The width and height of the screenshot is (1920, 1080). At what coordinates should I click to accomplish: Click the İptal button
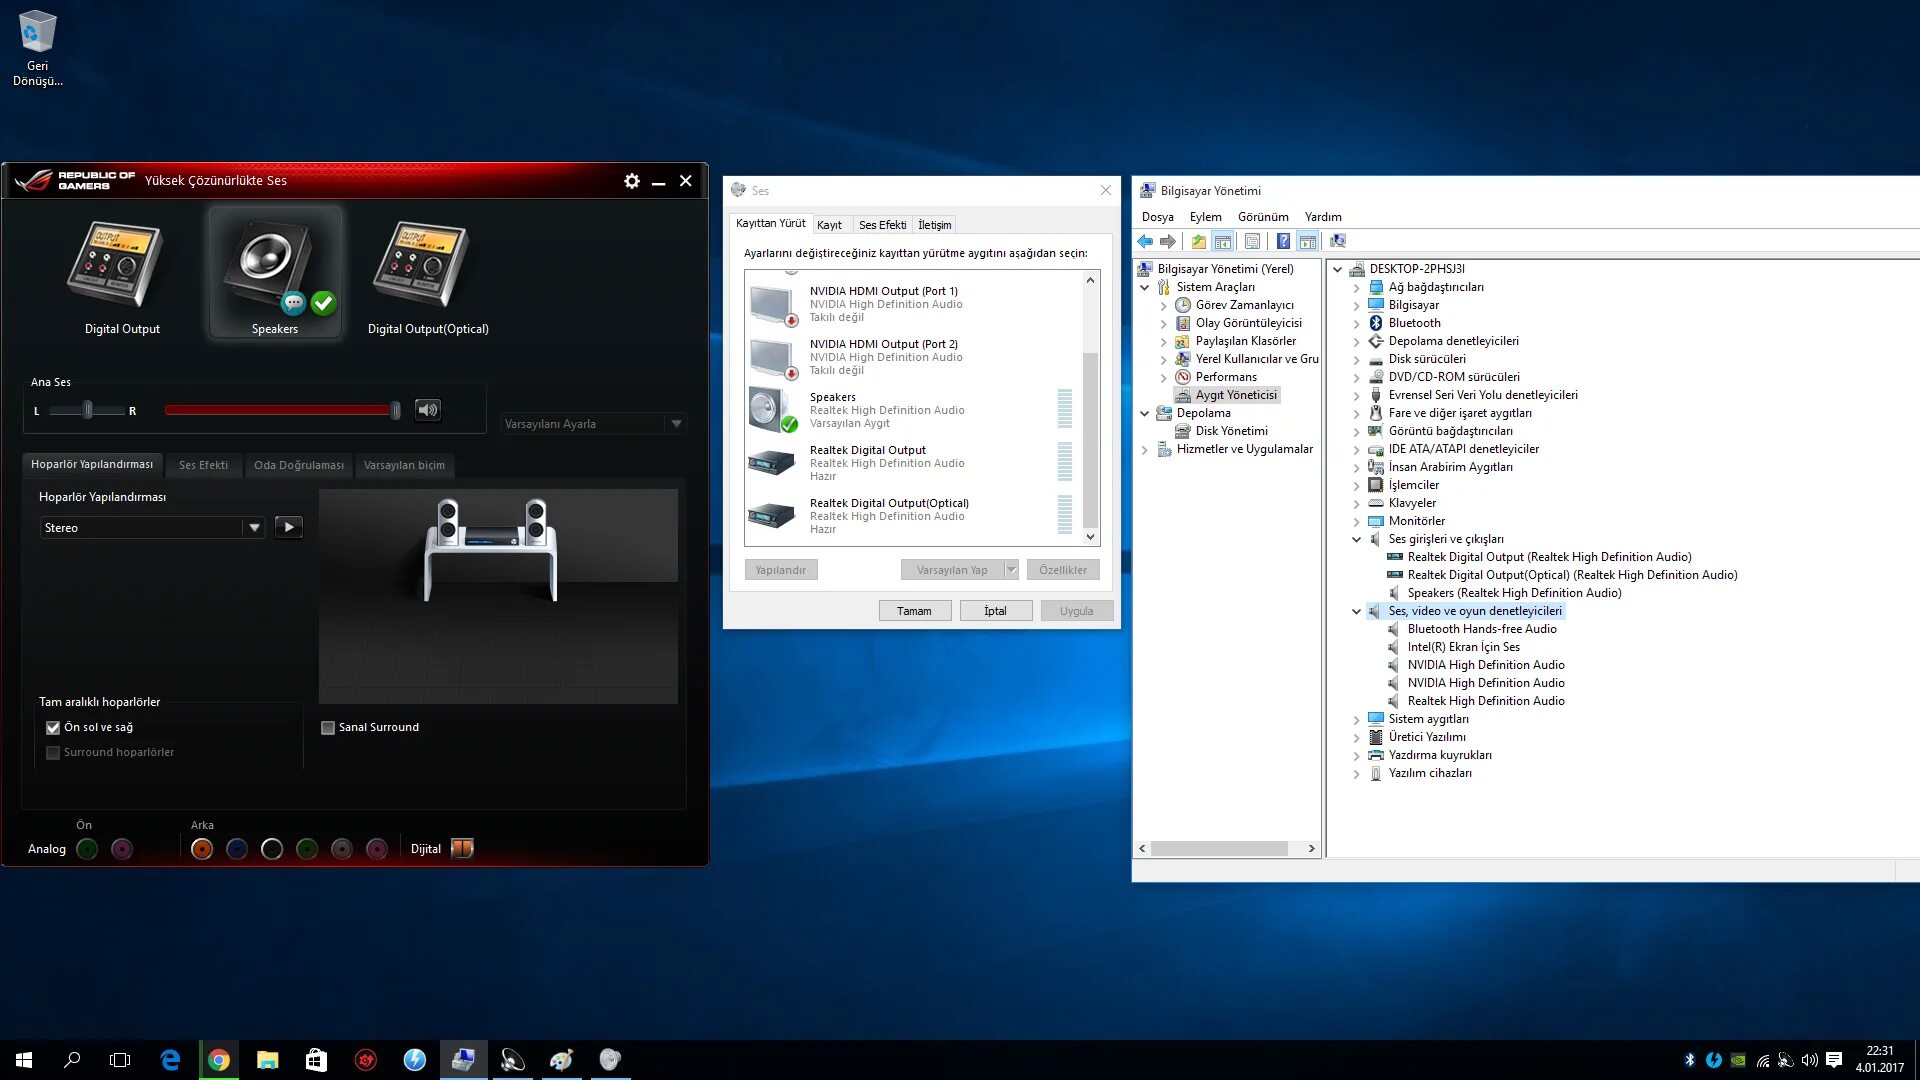(995, 611)
